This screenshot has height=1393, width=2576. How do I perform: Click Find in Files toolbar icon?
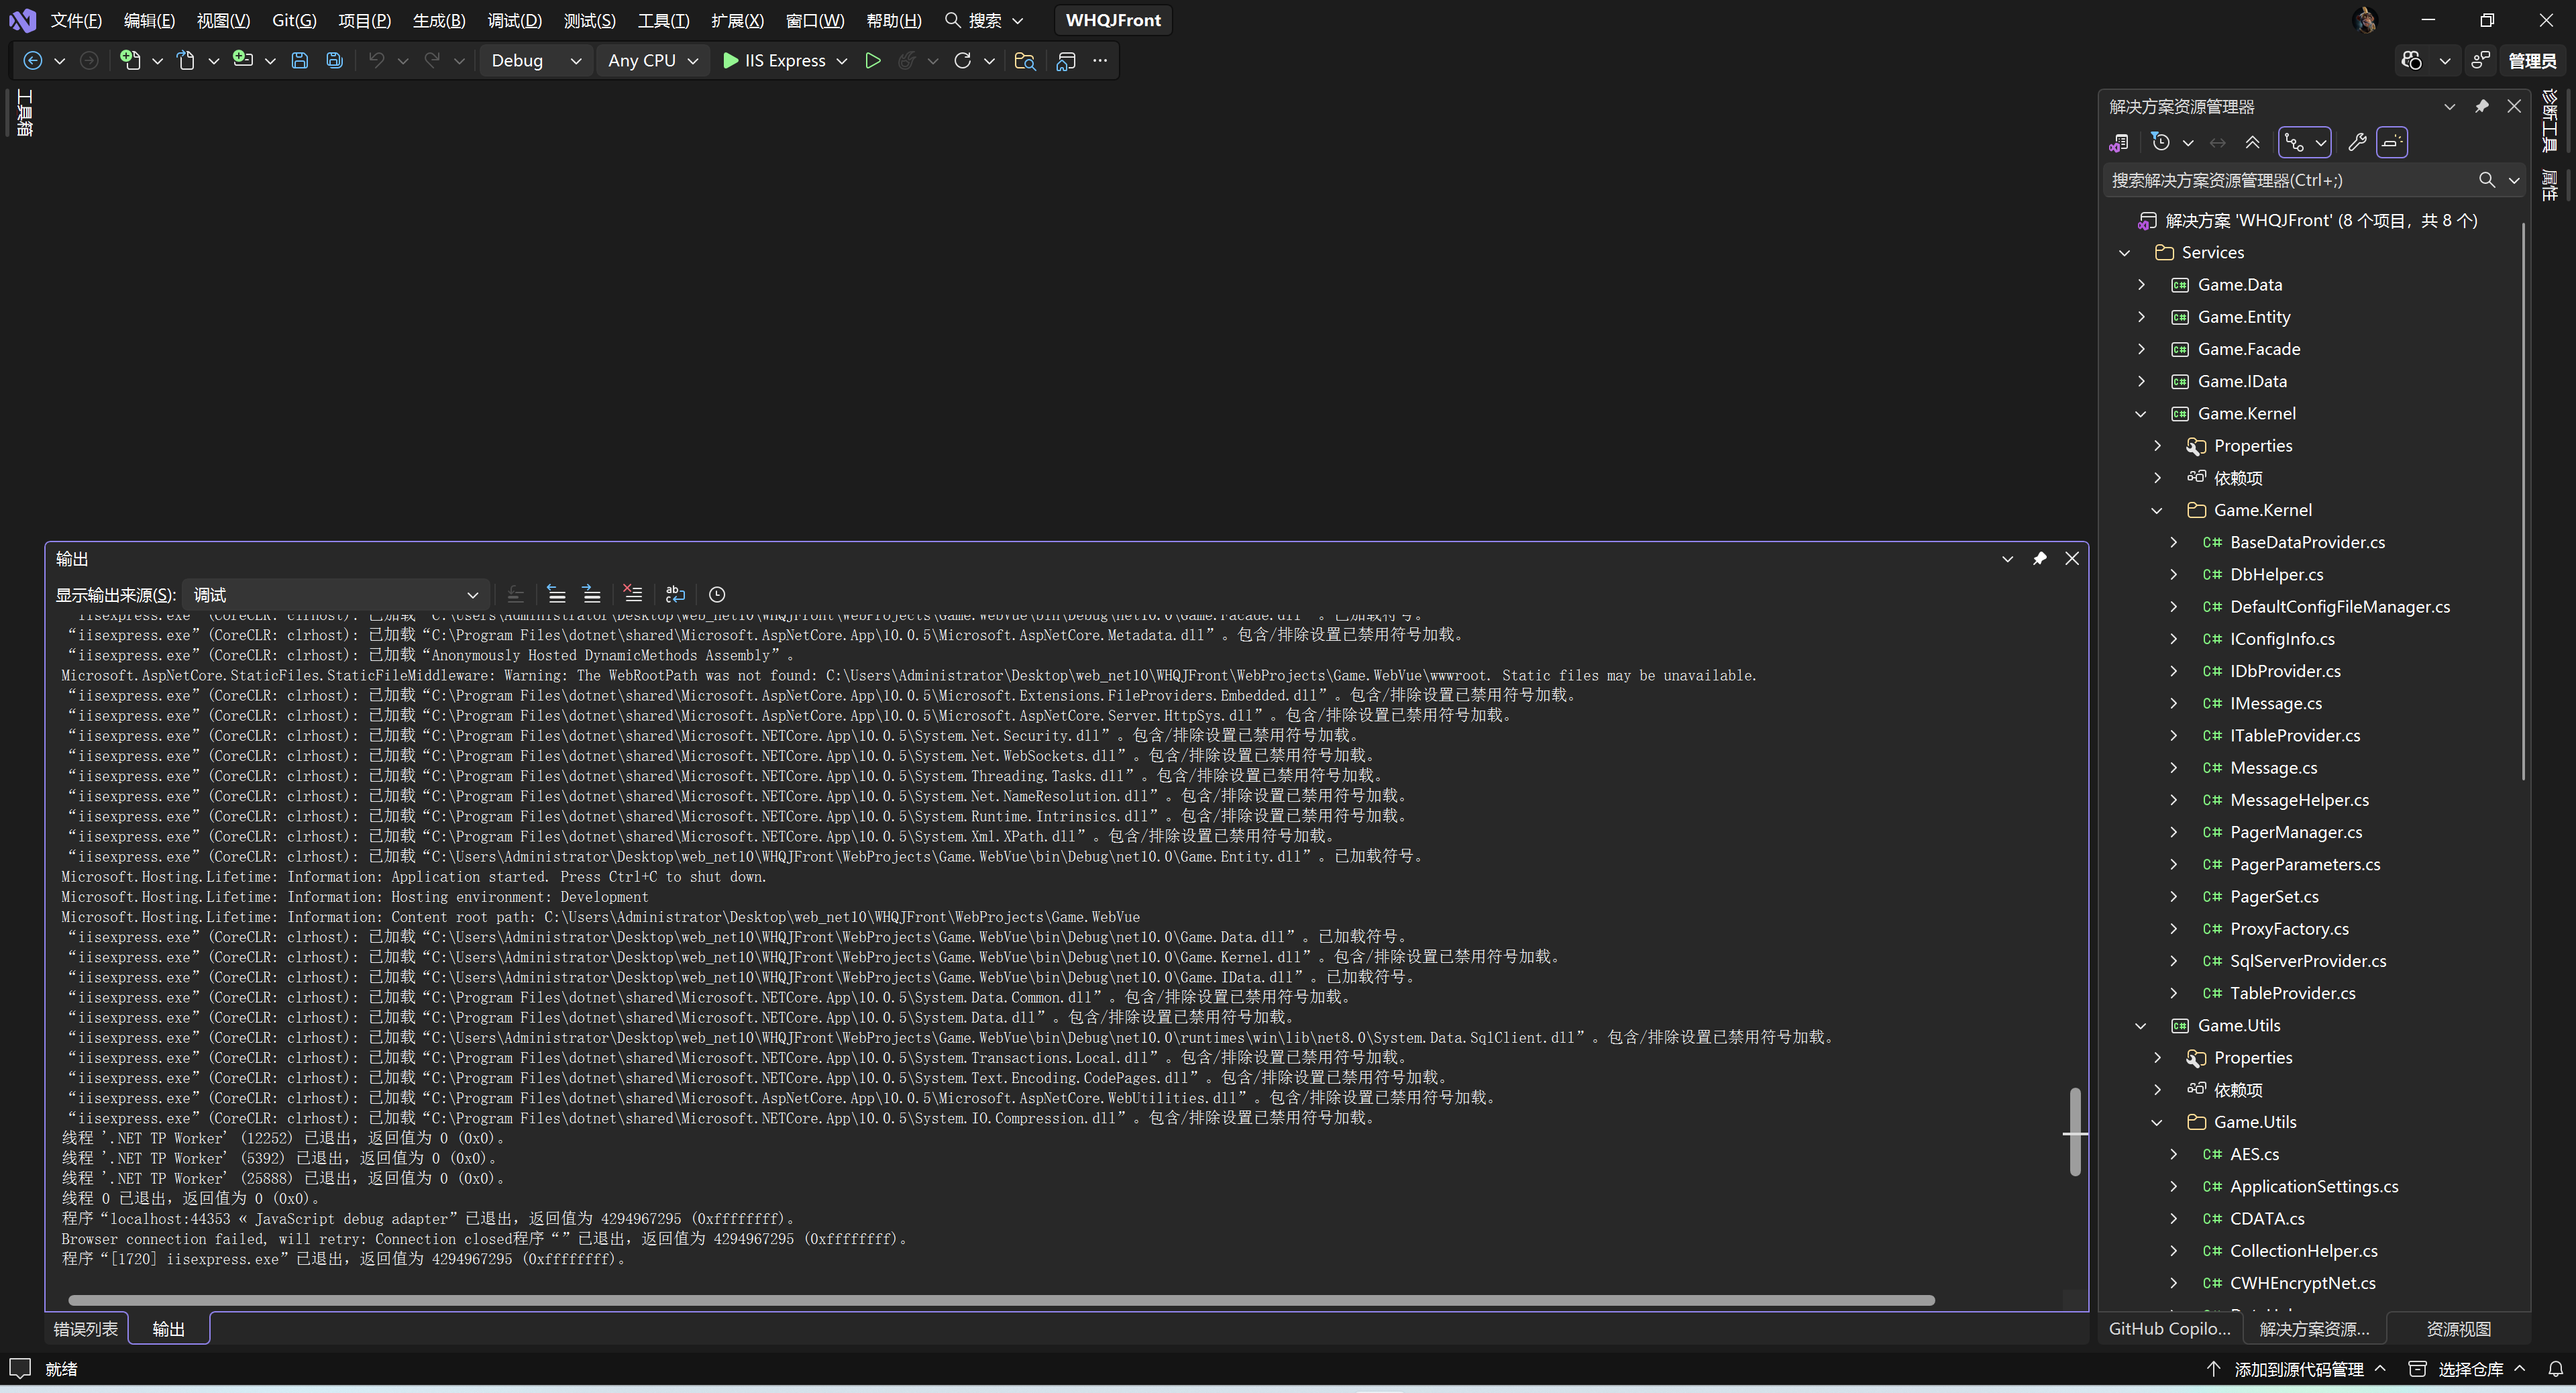click(x=1024, y=61)
